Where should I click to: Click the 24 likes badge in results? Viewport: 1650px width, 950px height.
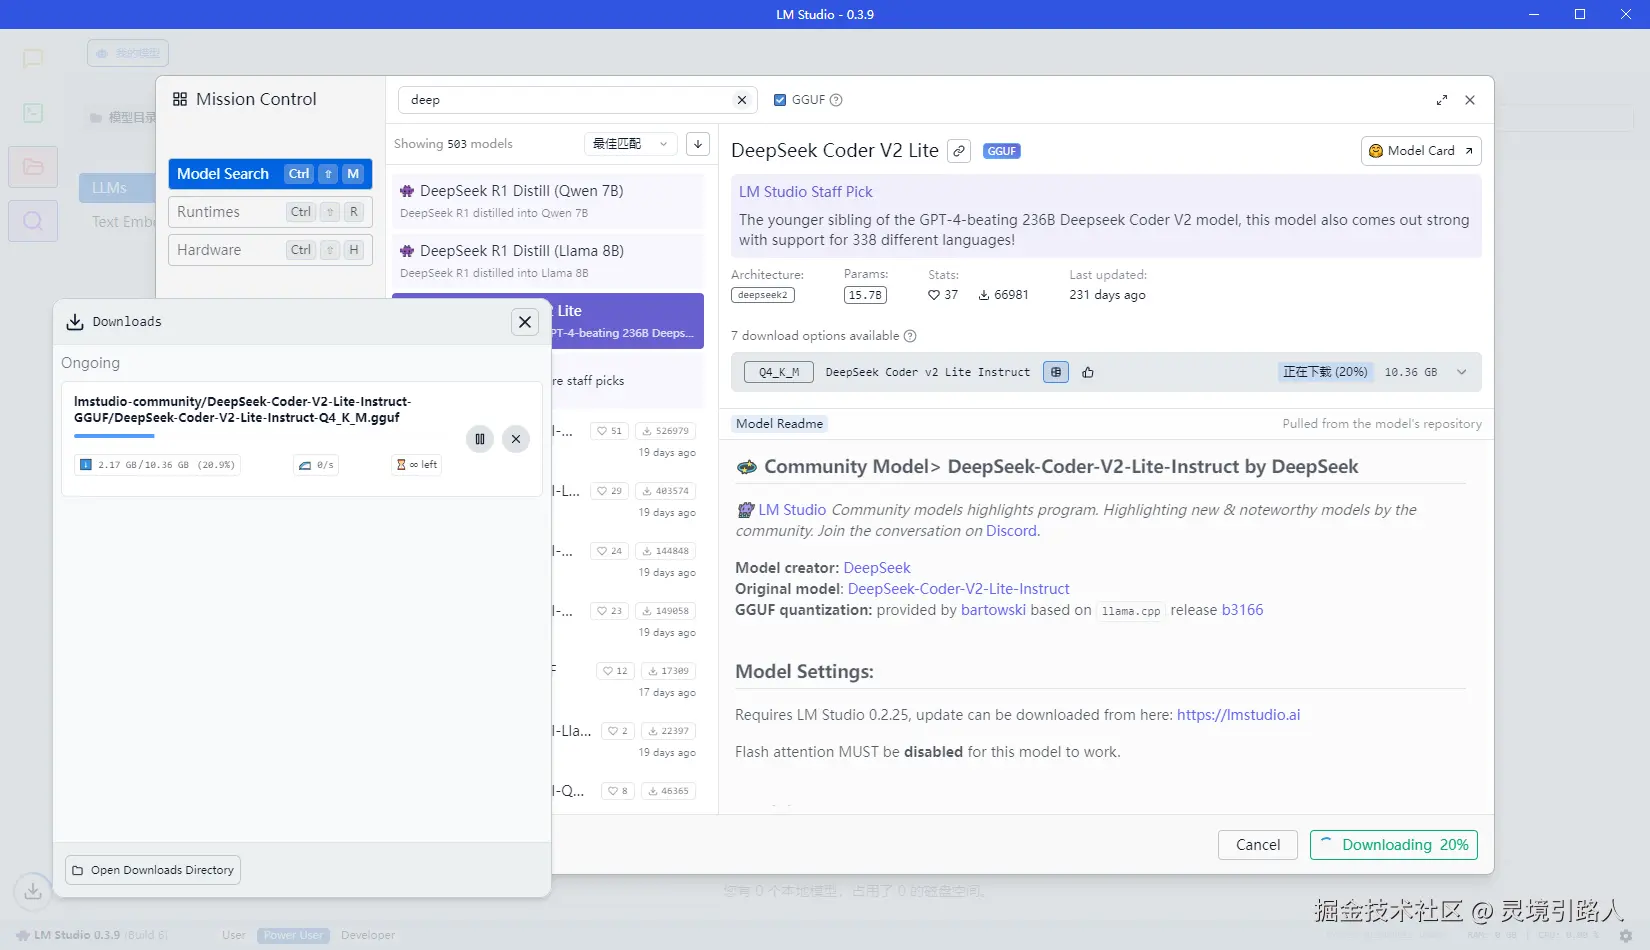pyautogui.click(x=609, y=551)
